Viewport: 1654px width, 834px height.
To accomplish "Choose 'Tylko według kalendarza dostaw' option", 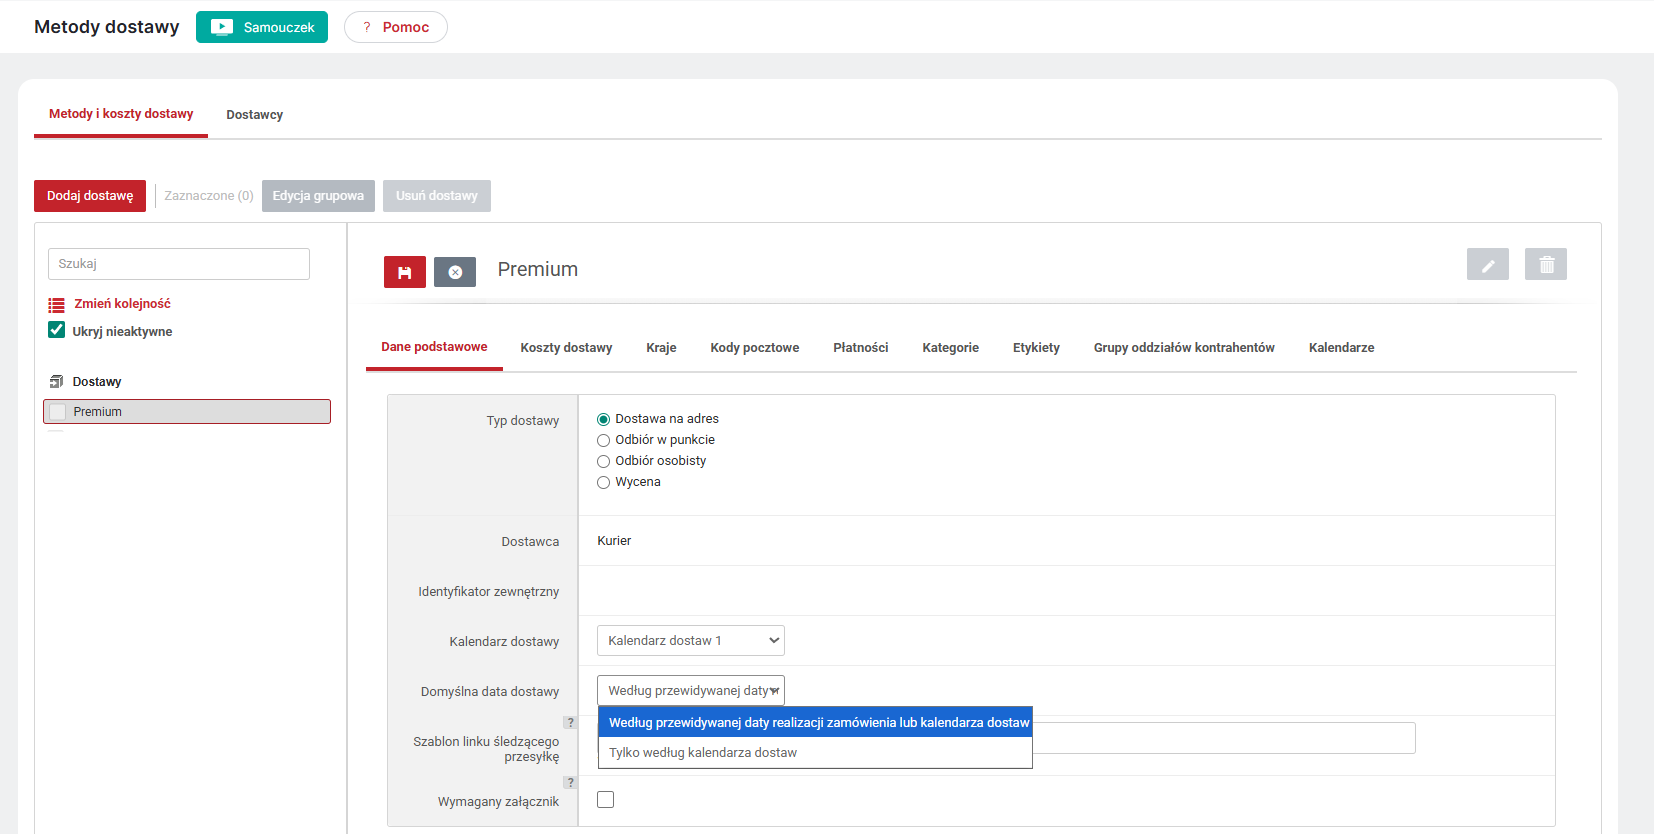I will pos(815,753).
